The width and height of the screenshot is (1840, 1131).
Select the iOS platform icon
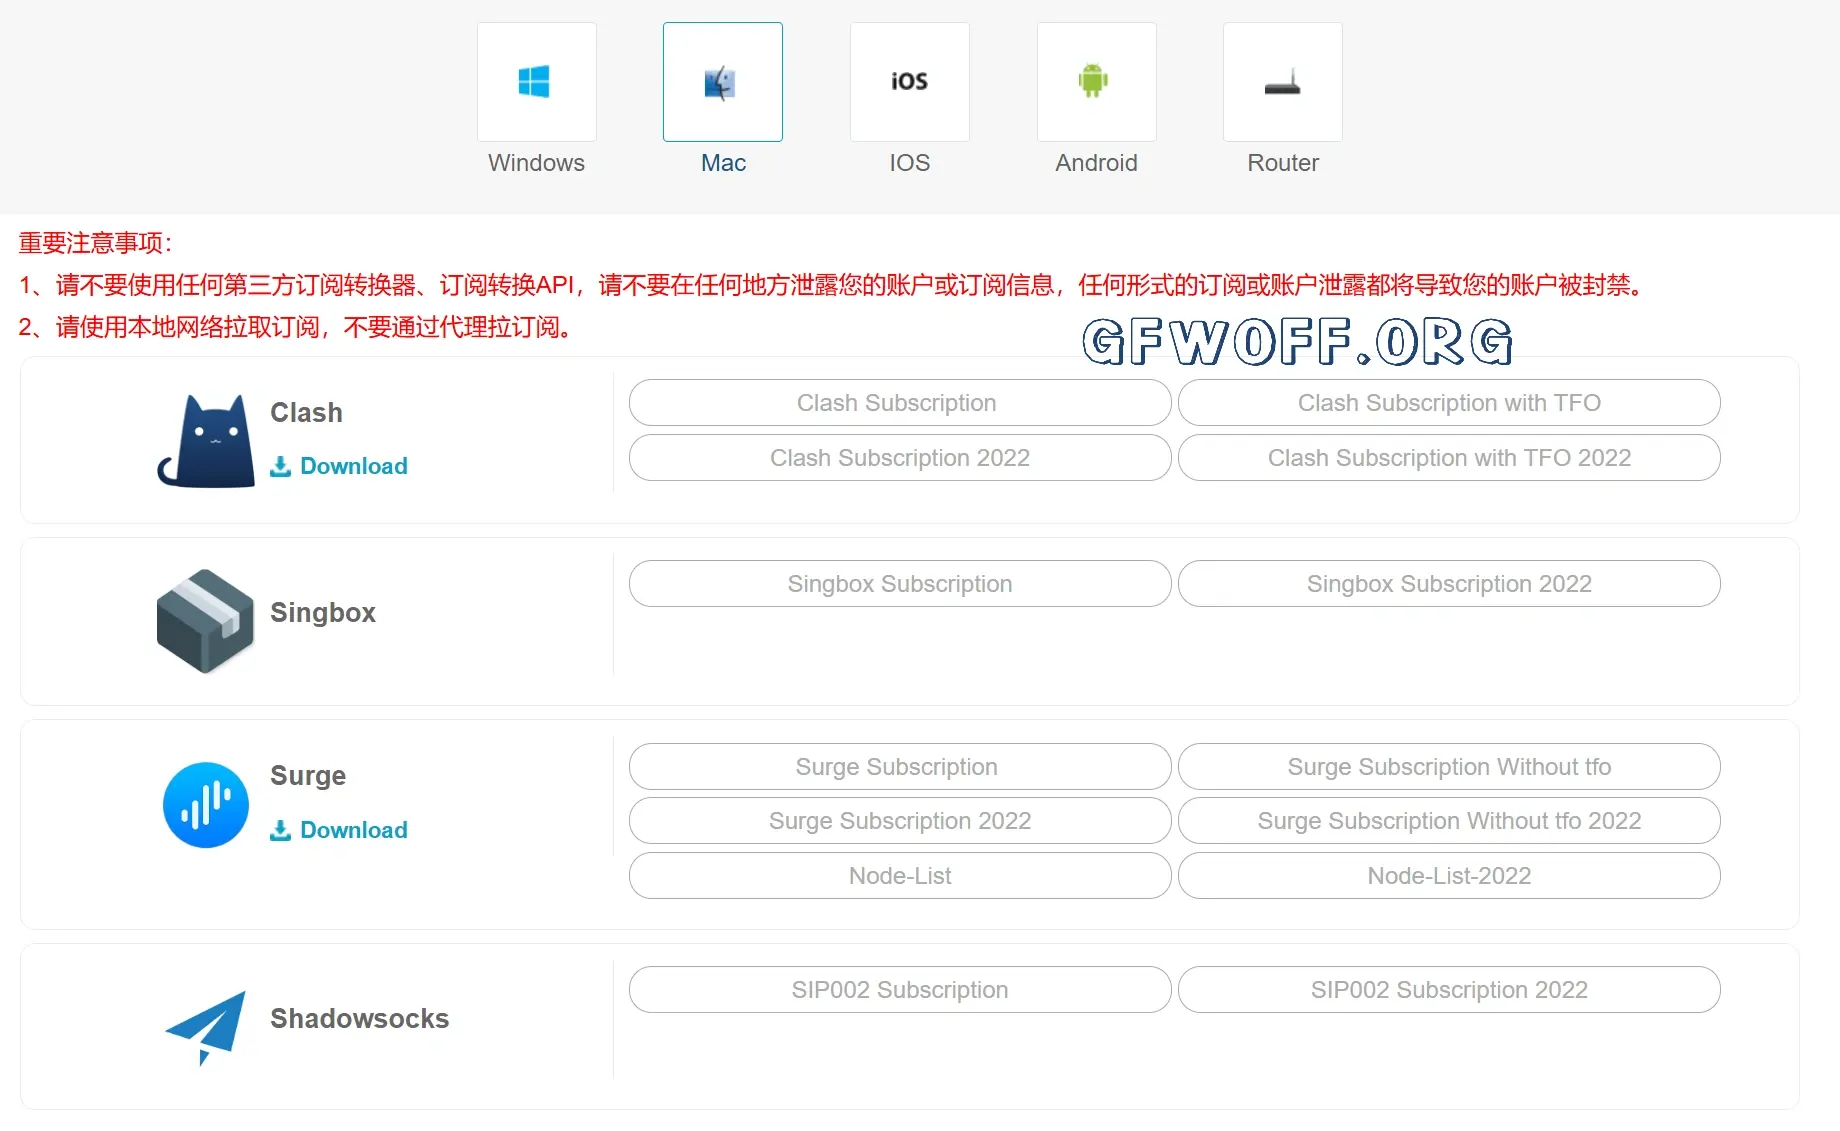(909, 82)
